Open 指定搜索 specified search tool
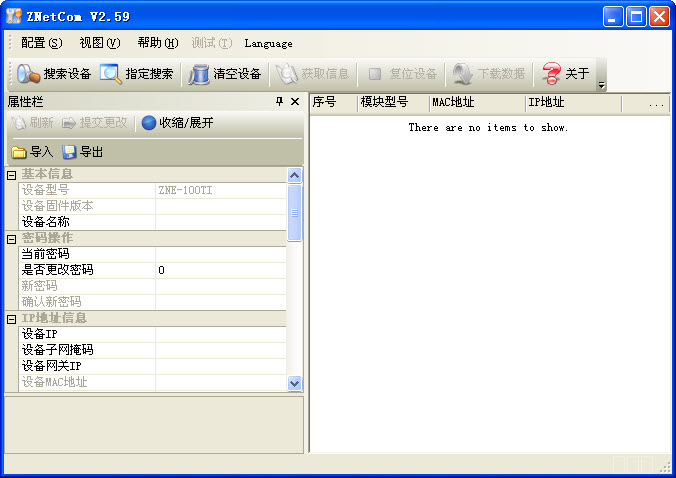Image resolution: width=676 pixels, height=478 pixels. coord(110,74)
